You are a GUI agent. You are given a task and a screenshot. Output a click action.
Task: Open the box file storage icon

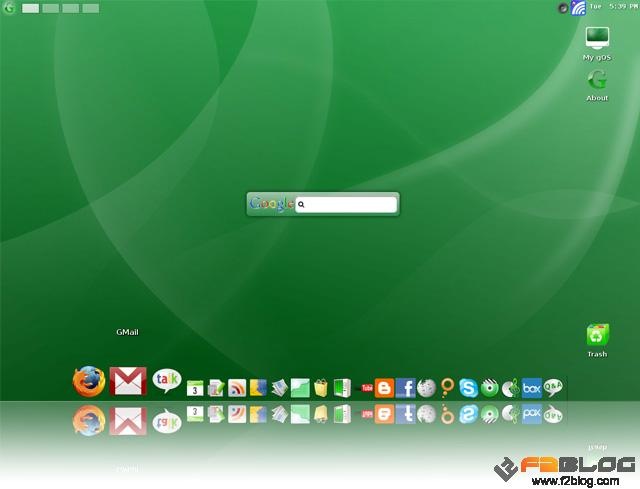(531, 388)
